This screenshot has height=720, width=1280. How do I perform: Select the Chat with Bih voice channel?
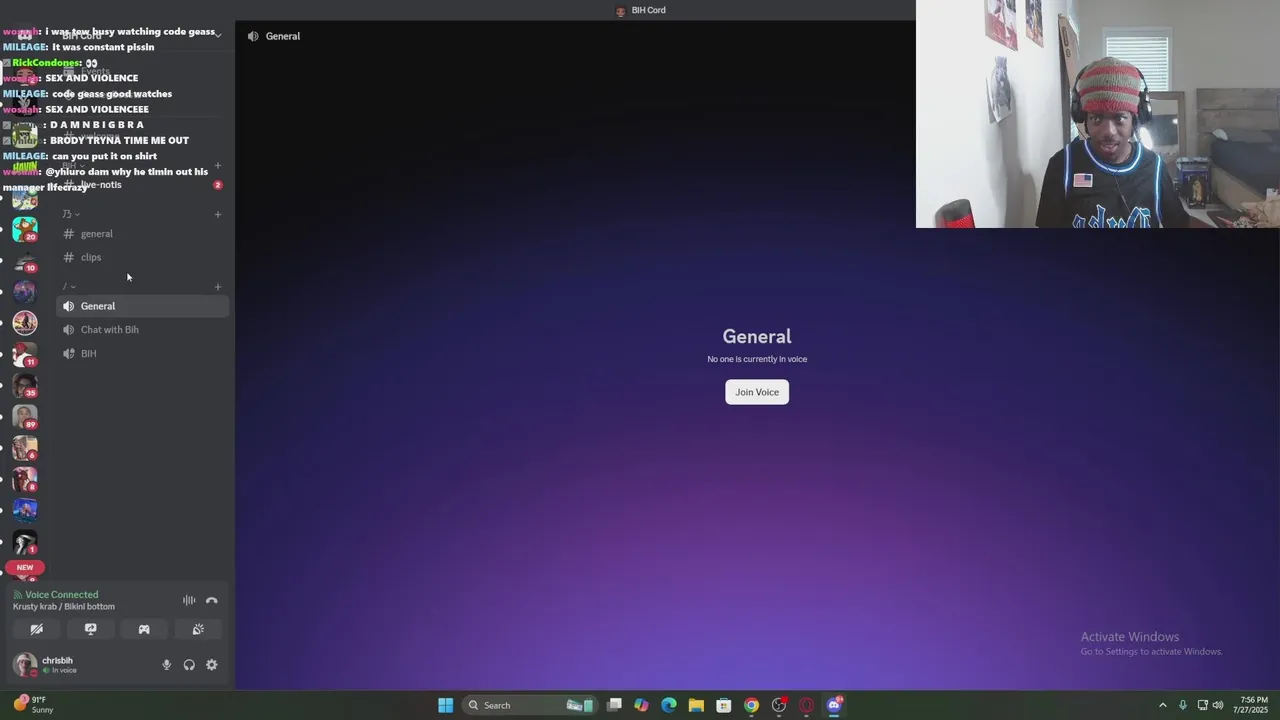(x=143, y=330)
